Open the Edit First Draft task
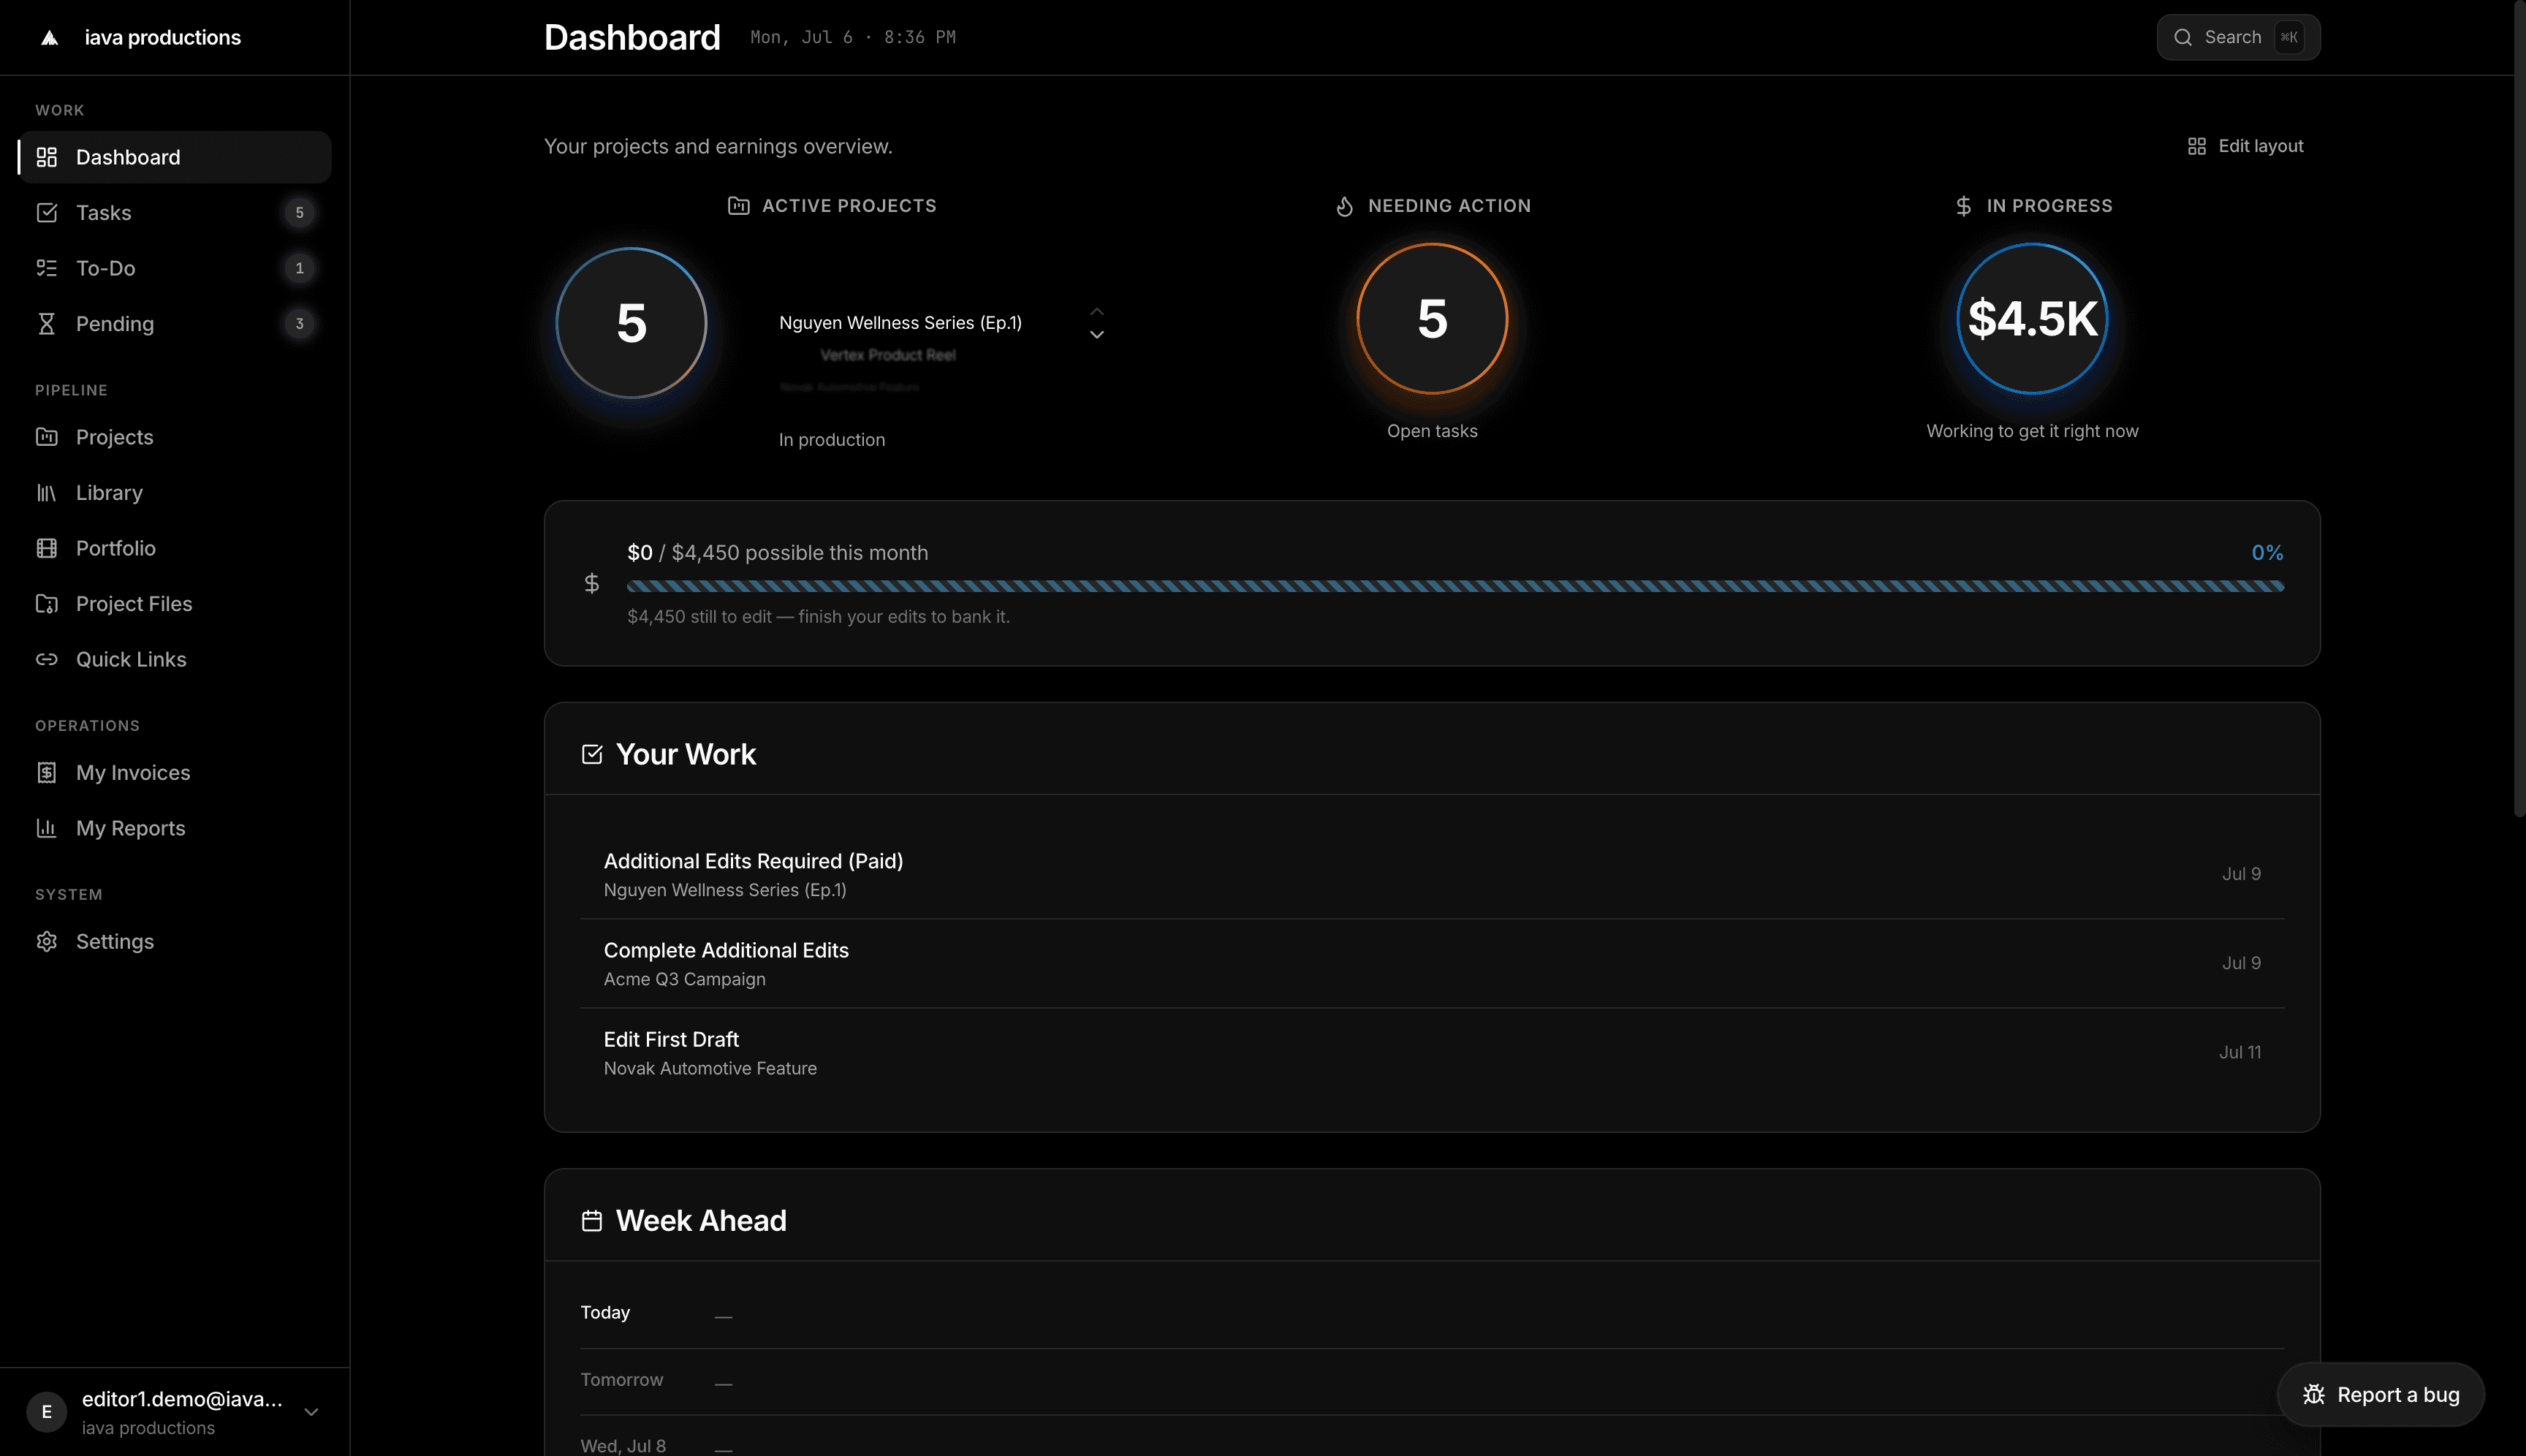Screen dimensions: 2526x1456 (x=1432, y=1052)
